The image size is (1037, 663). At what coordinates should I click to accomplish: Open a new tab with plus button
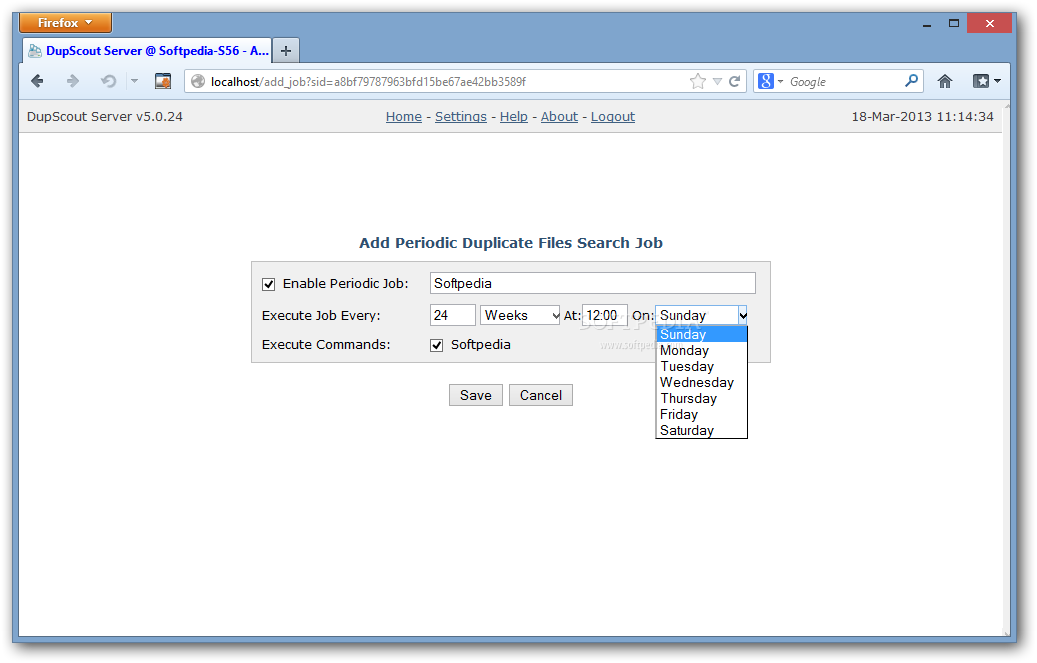(x=286, y=51)
